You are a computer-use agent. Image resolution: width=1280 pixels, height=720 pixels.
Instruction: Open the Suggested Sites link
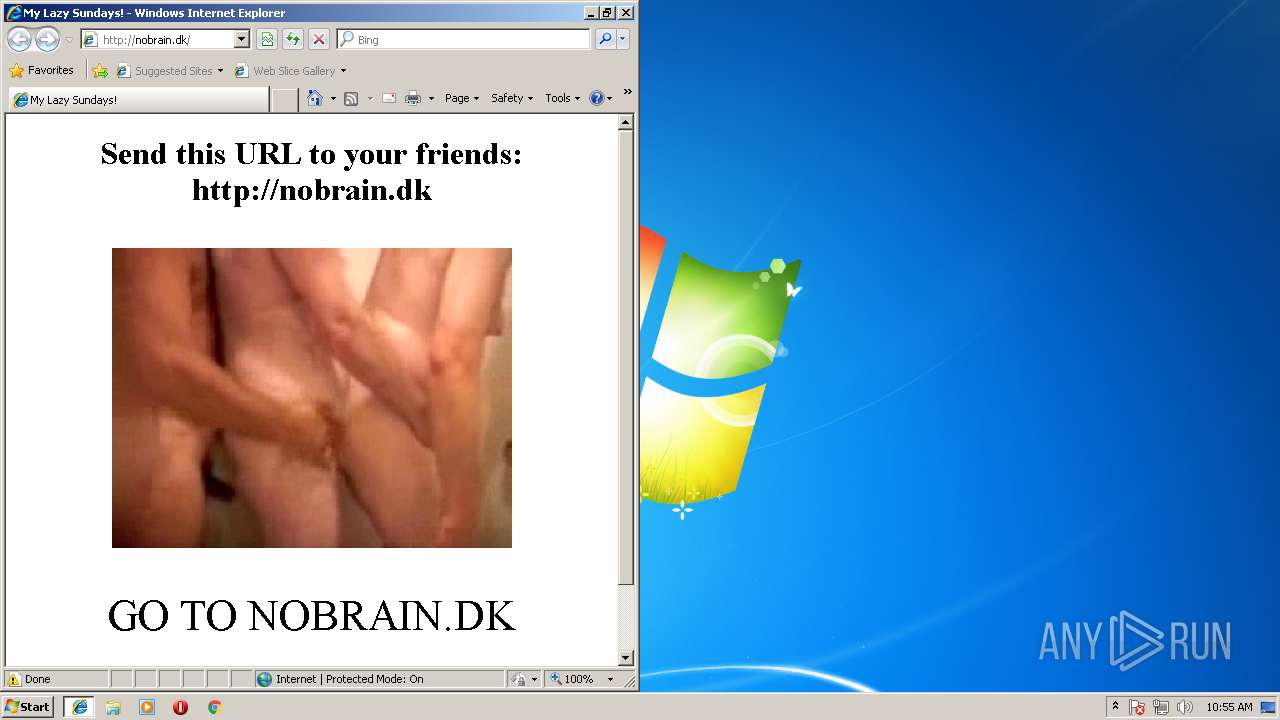pos(169,71)
